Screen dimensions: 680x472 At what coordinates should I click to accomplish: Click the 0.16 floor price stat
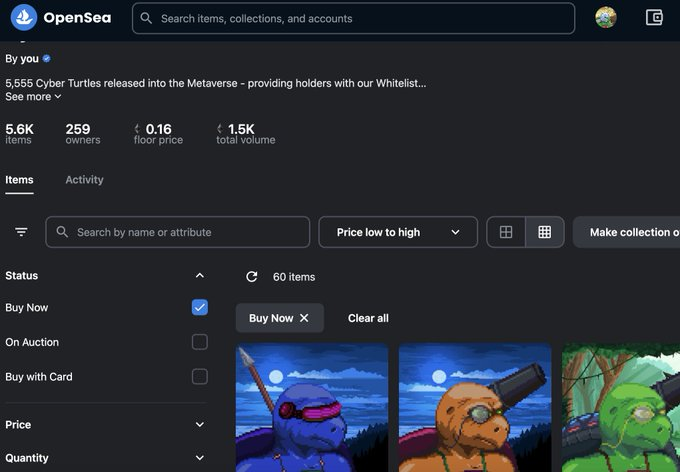158,134
